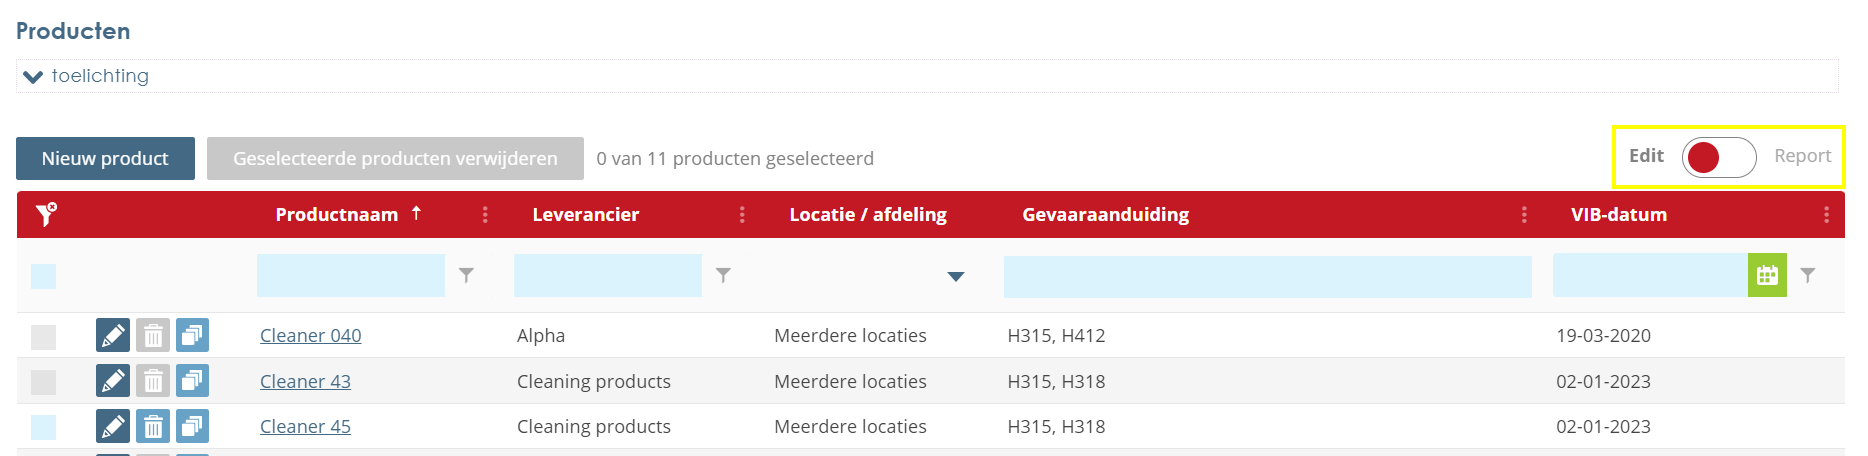
Task: Click the Nieuw product button
Action: (105, 158)
